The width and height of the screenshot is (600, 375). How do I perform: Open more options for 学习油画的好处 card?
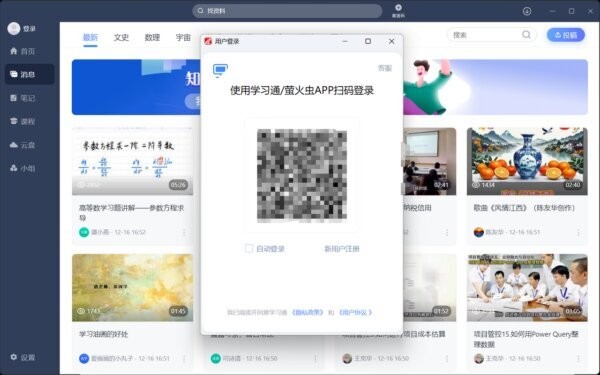click(x=184, y=359)
